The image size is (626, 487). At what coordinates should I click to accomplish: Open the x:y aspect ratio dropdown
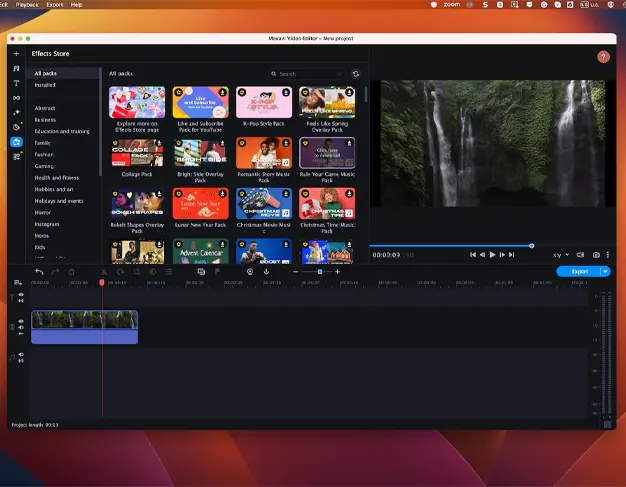(x=561, y=255)
